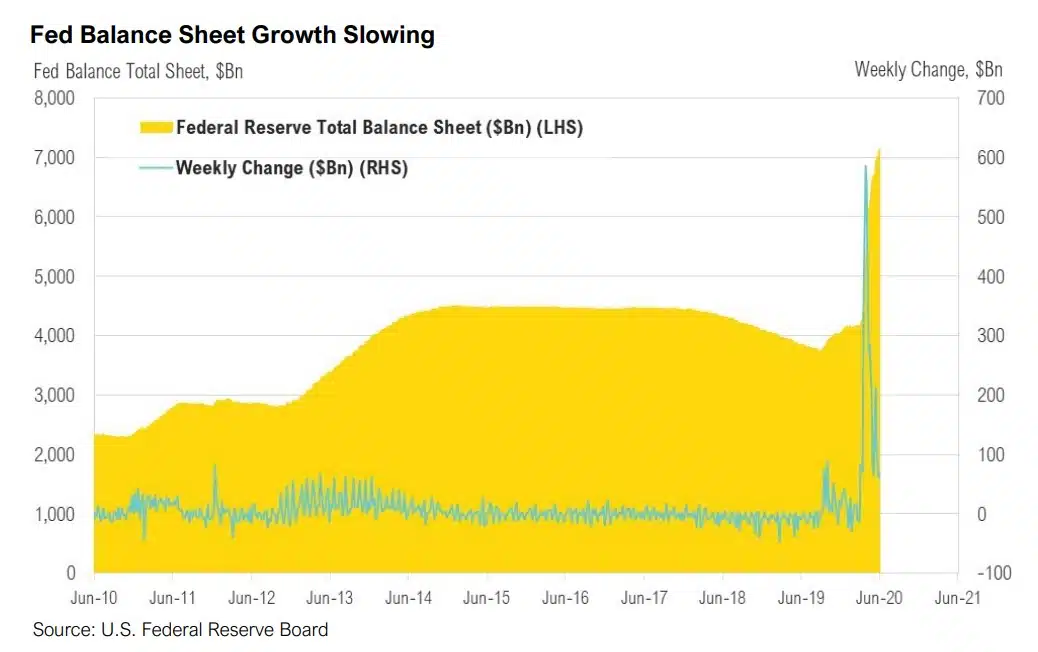Click the 'Weekly Change, $Bn' right axis title

pyautogui.click(x=928, y=70)
